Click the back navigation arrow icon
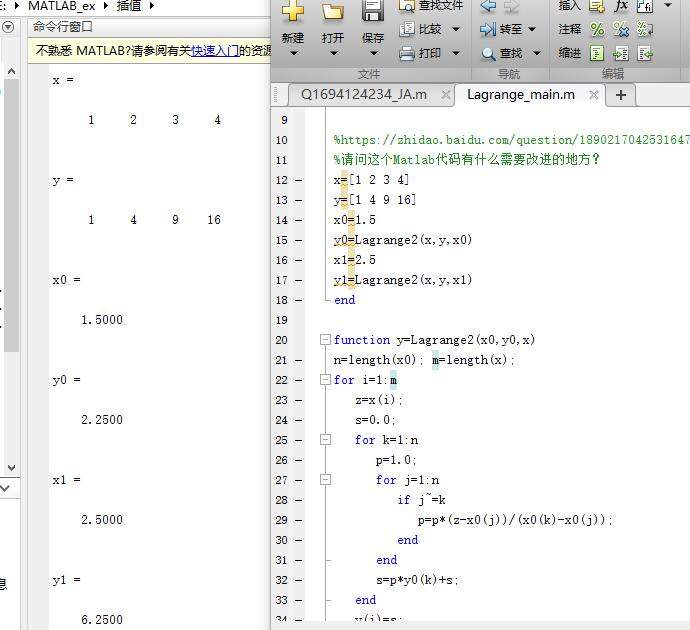The image size is (690, 630). click(x=487, y=6)
